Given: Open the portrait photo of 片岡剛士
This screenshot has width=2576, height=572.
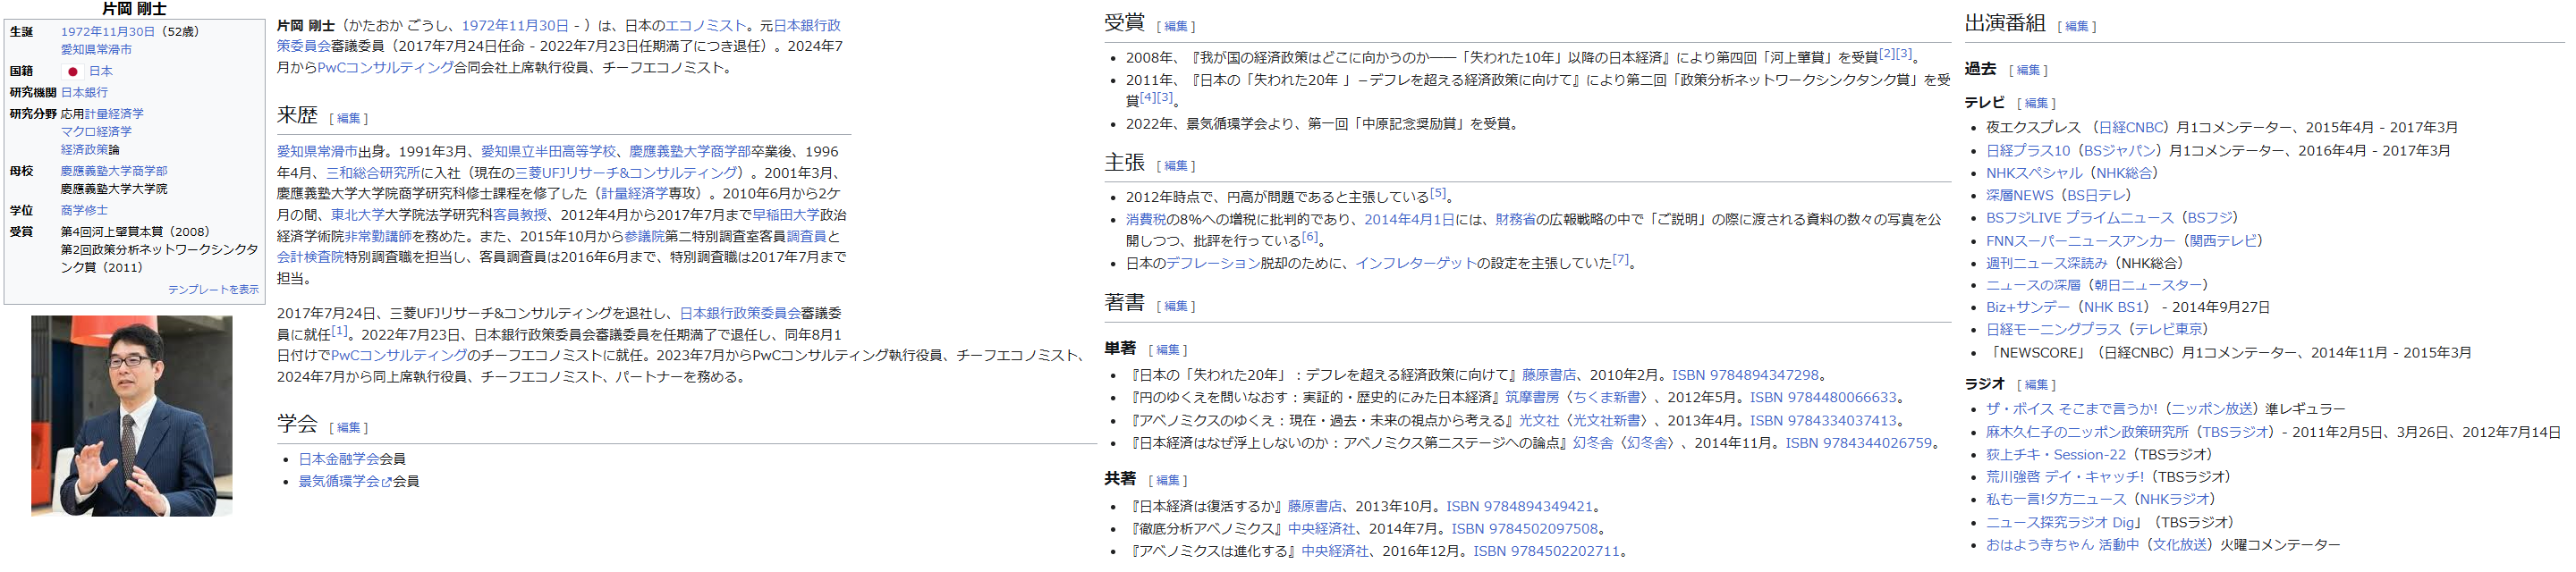Looking at the screenshot, I should coord(131,416).
